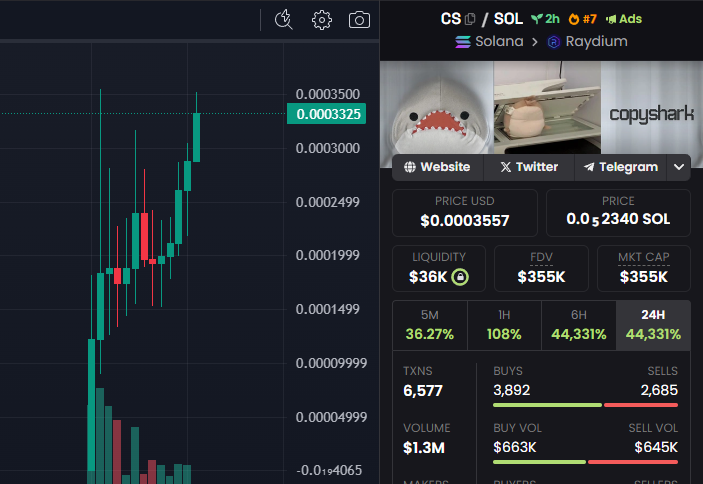This screenshot has width=703, height=484.
Task: Take a chart snapshot with camera icon
Action: click(x=360, y=20)
